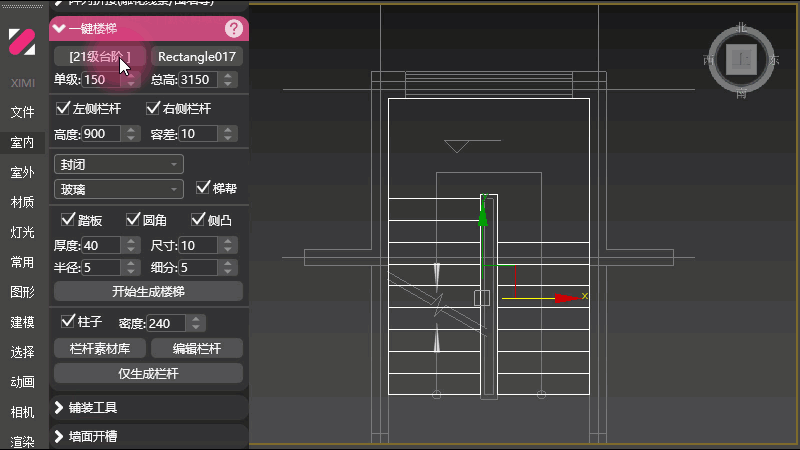The image size is (800, 450).
Task: Open the 文件 sidebar tab
Action: (22, 112)
